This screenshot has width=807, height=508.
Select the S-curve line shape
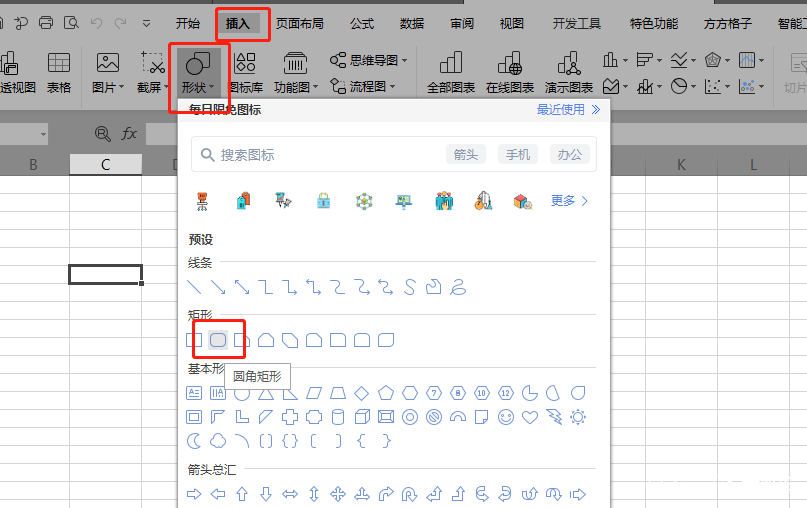[x=410, y=287]
